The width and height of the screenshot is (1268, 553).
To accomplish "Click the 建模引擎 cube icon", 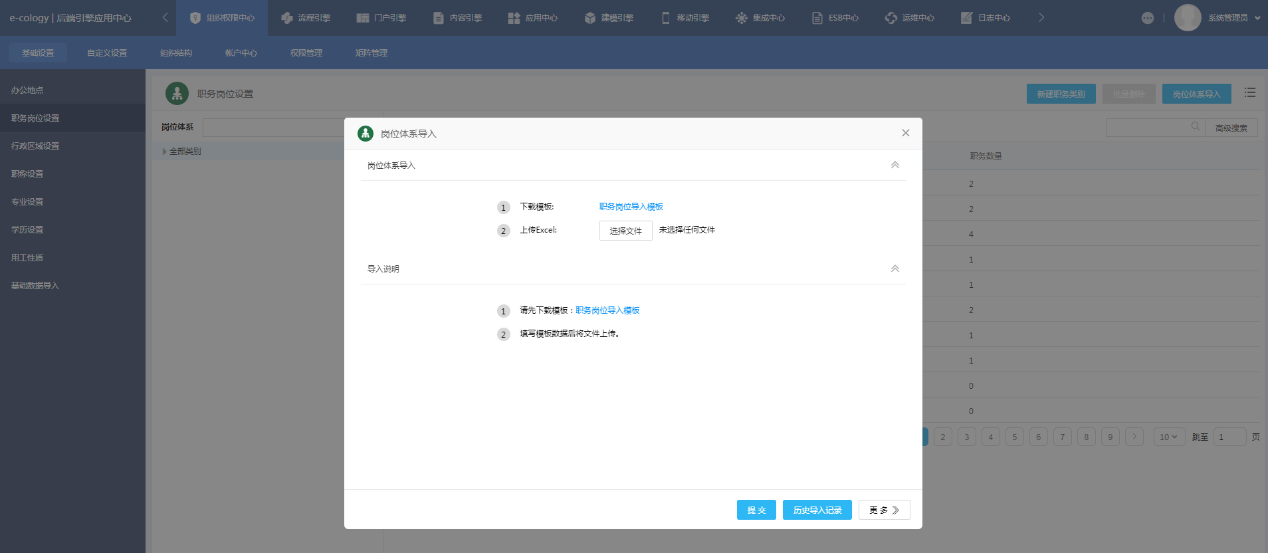I will pyautogui.click(x=590, y=18).
